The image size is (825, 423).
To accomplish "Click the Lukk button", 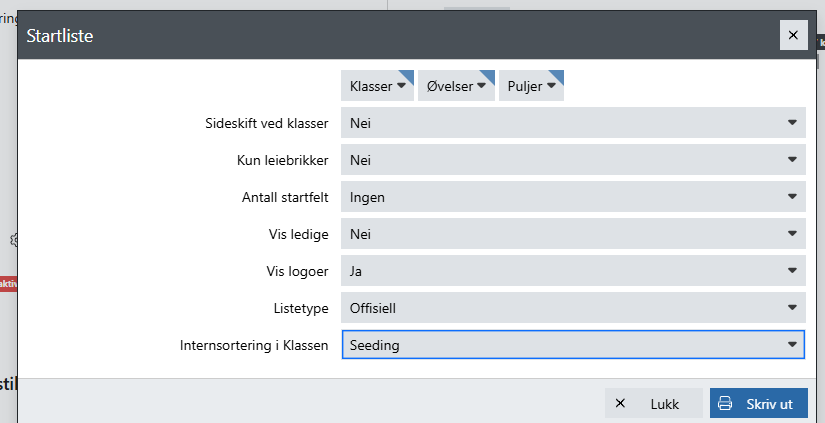I will (x=653, y=404).
